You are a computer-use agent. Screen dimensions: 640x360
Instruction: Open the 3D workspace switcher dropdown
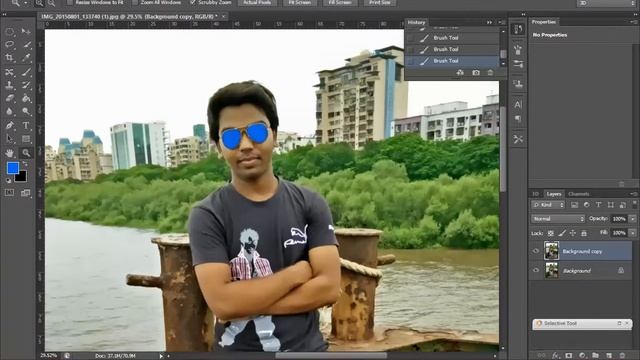pos(607,3)
